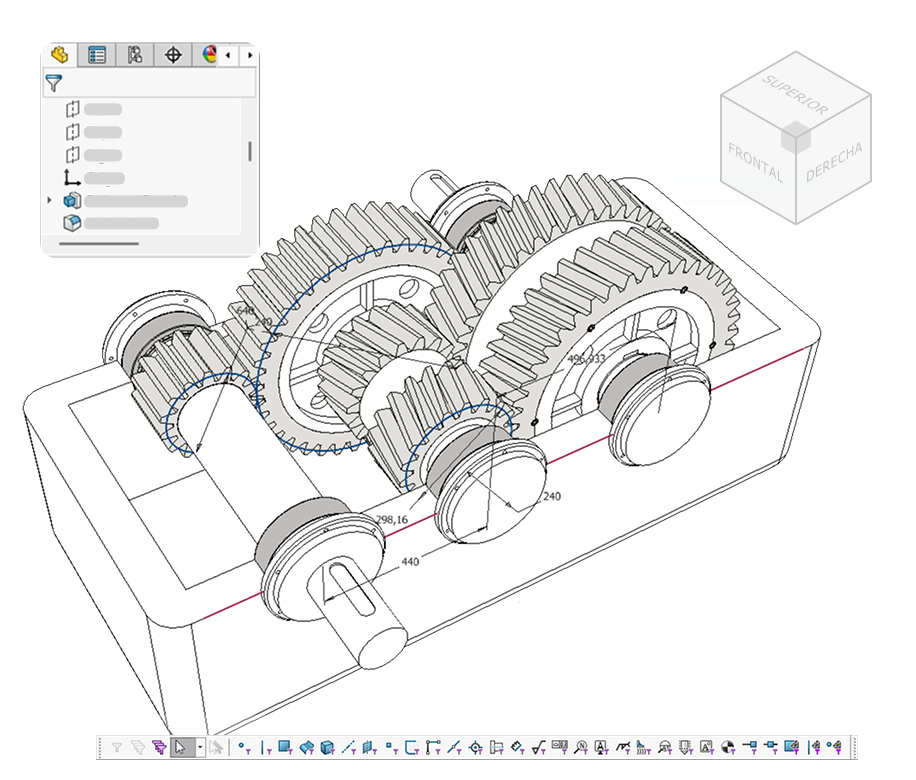Open the DisplayManager color sphere tab
916x780 pixels.
point(209,55)
